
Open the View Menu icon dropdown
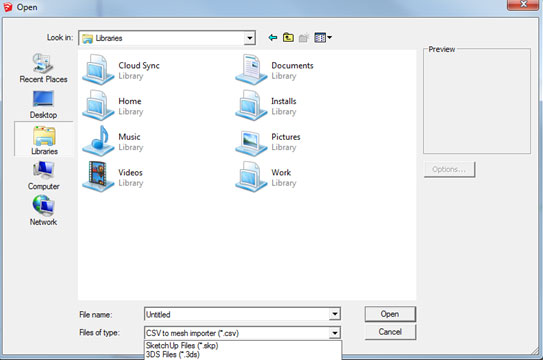coord(323,37)
